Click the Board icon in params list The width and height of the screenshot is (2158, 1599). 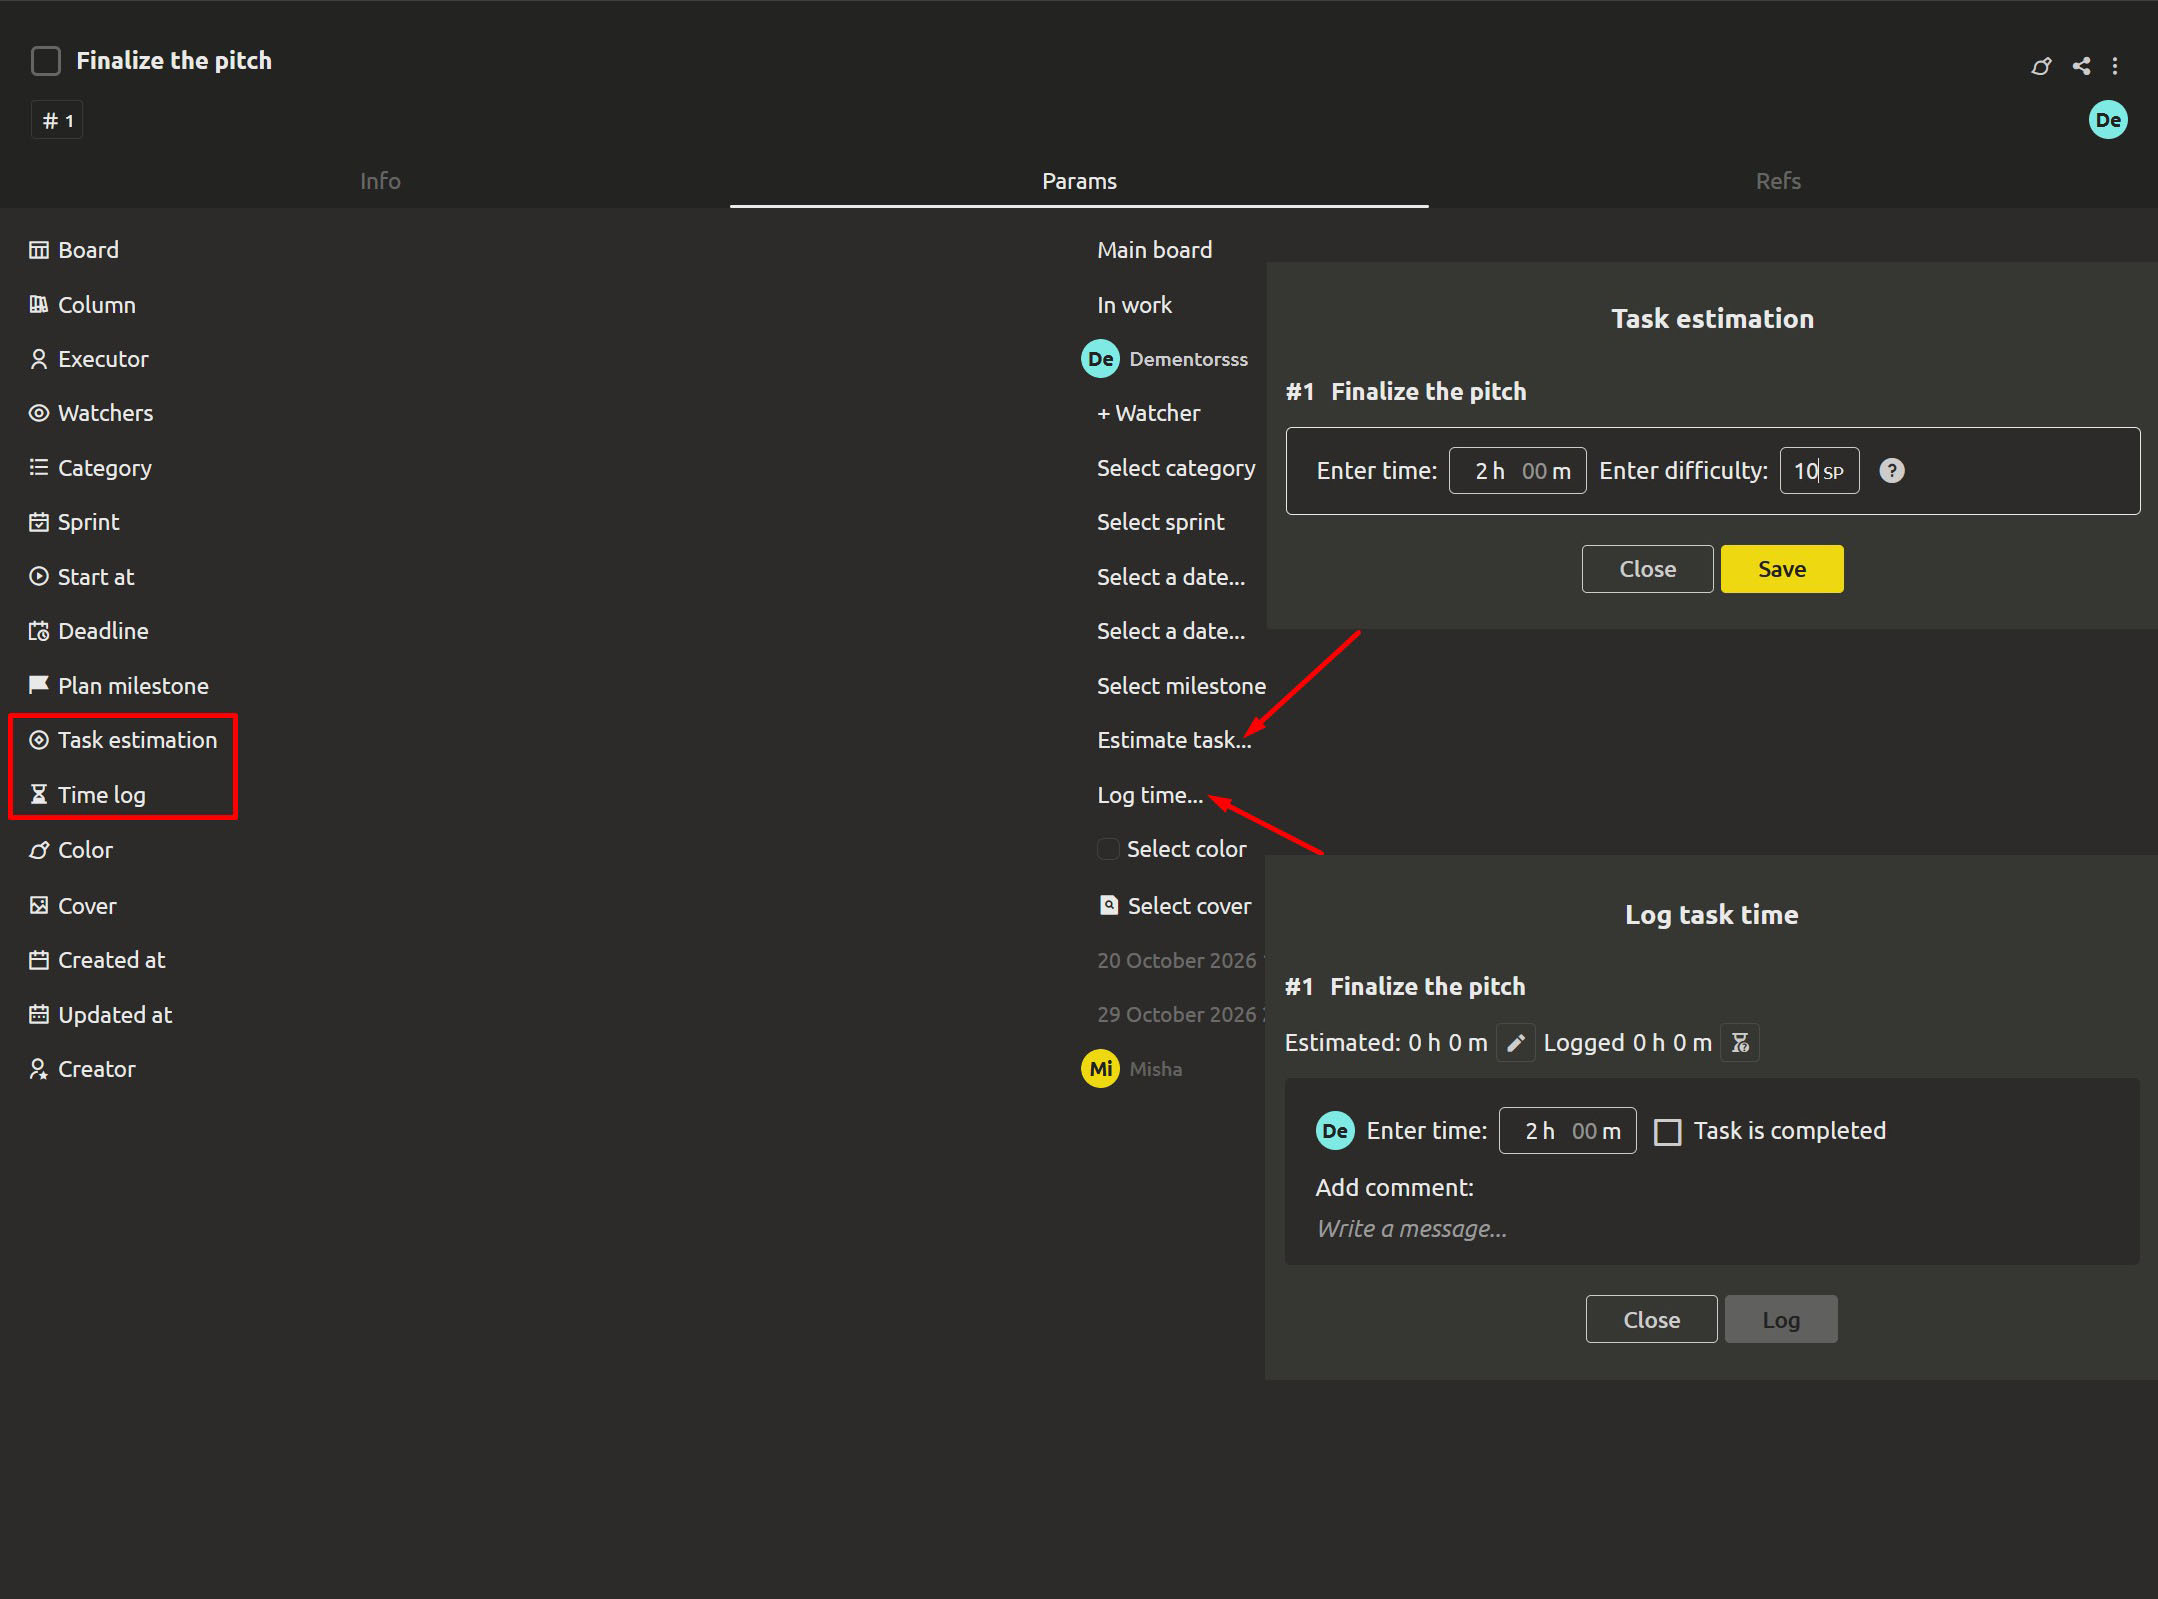[x=38, y=250]
